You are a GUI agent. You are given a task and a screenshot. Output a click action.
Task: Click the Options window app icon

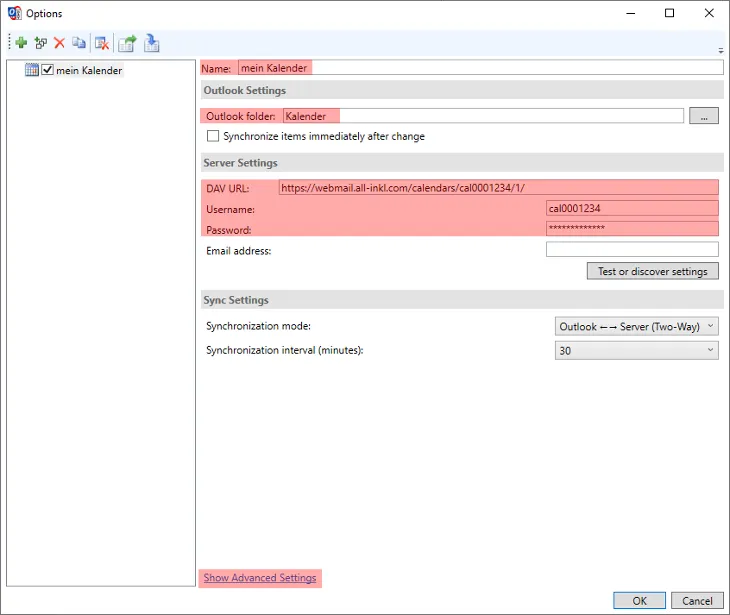click(x=14, y=13)
